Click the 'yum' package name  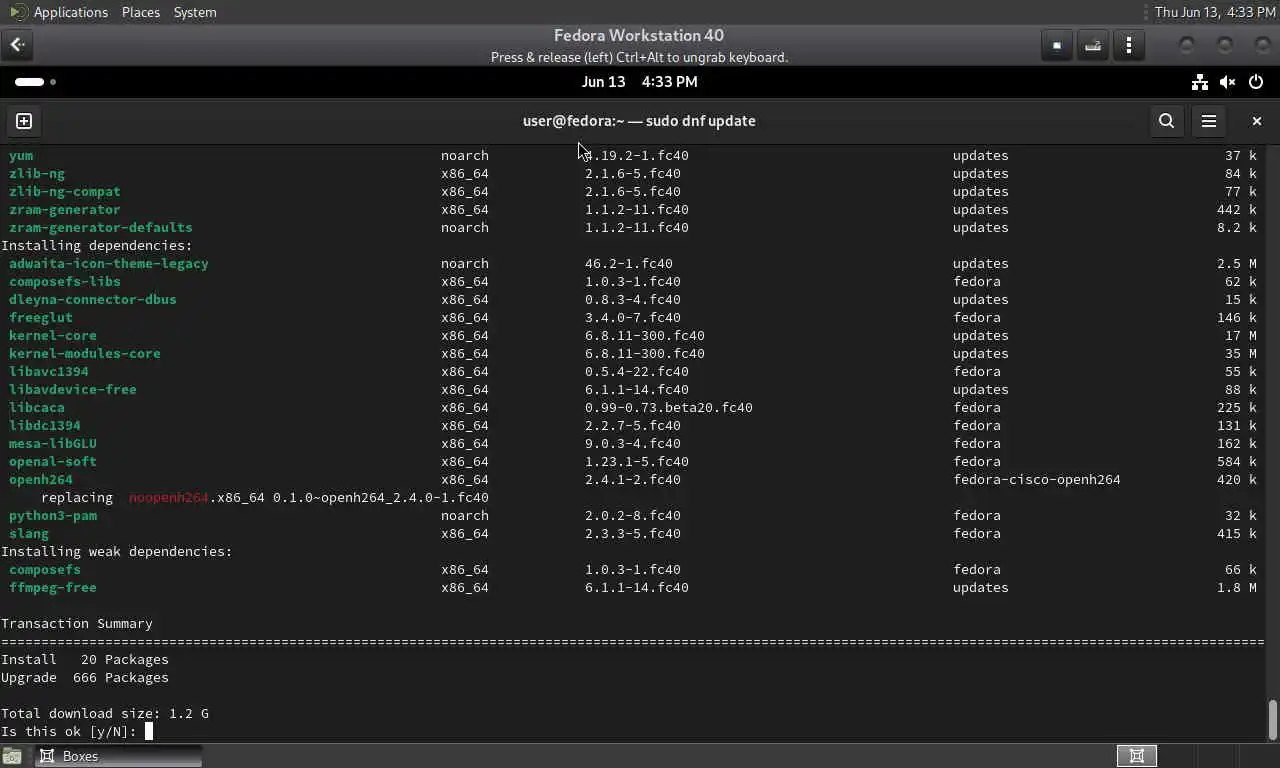tap(21, 155)
